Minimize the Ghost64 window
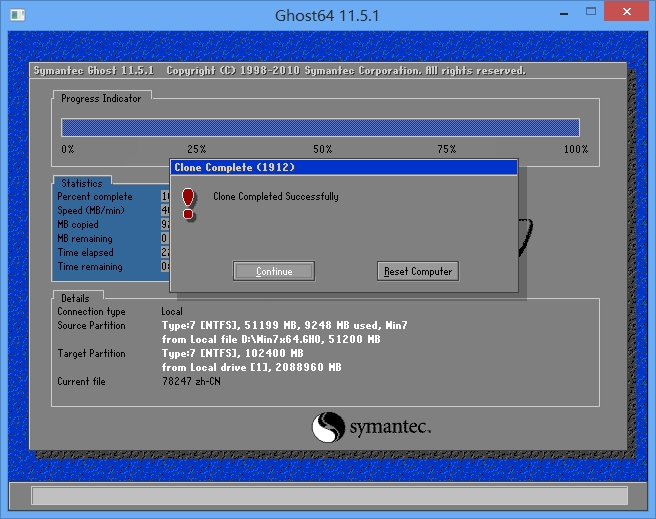 point(564,13)
